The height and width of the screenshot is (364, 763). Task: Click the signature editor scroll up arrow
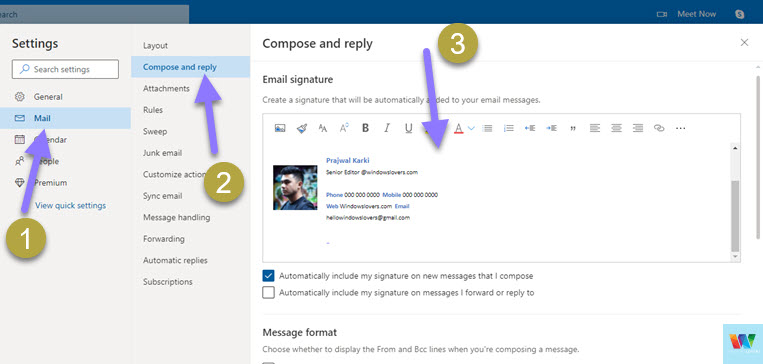[x=735, y=148]
